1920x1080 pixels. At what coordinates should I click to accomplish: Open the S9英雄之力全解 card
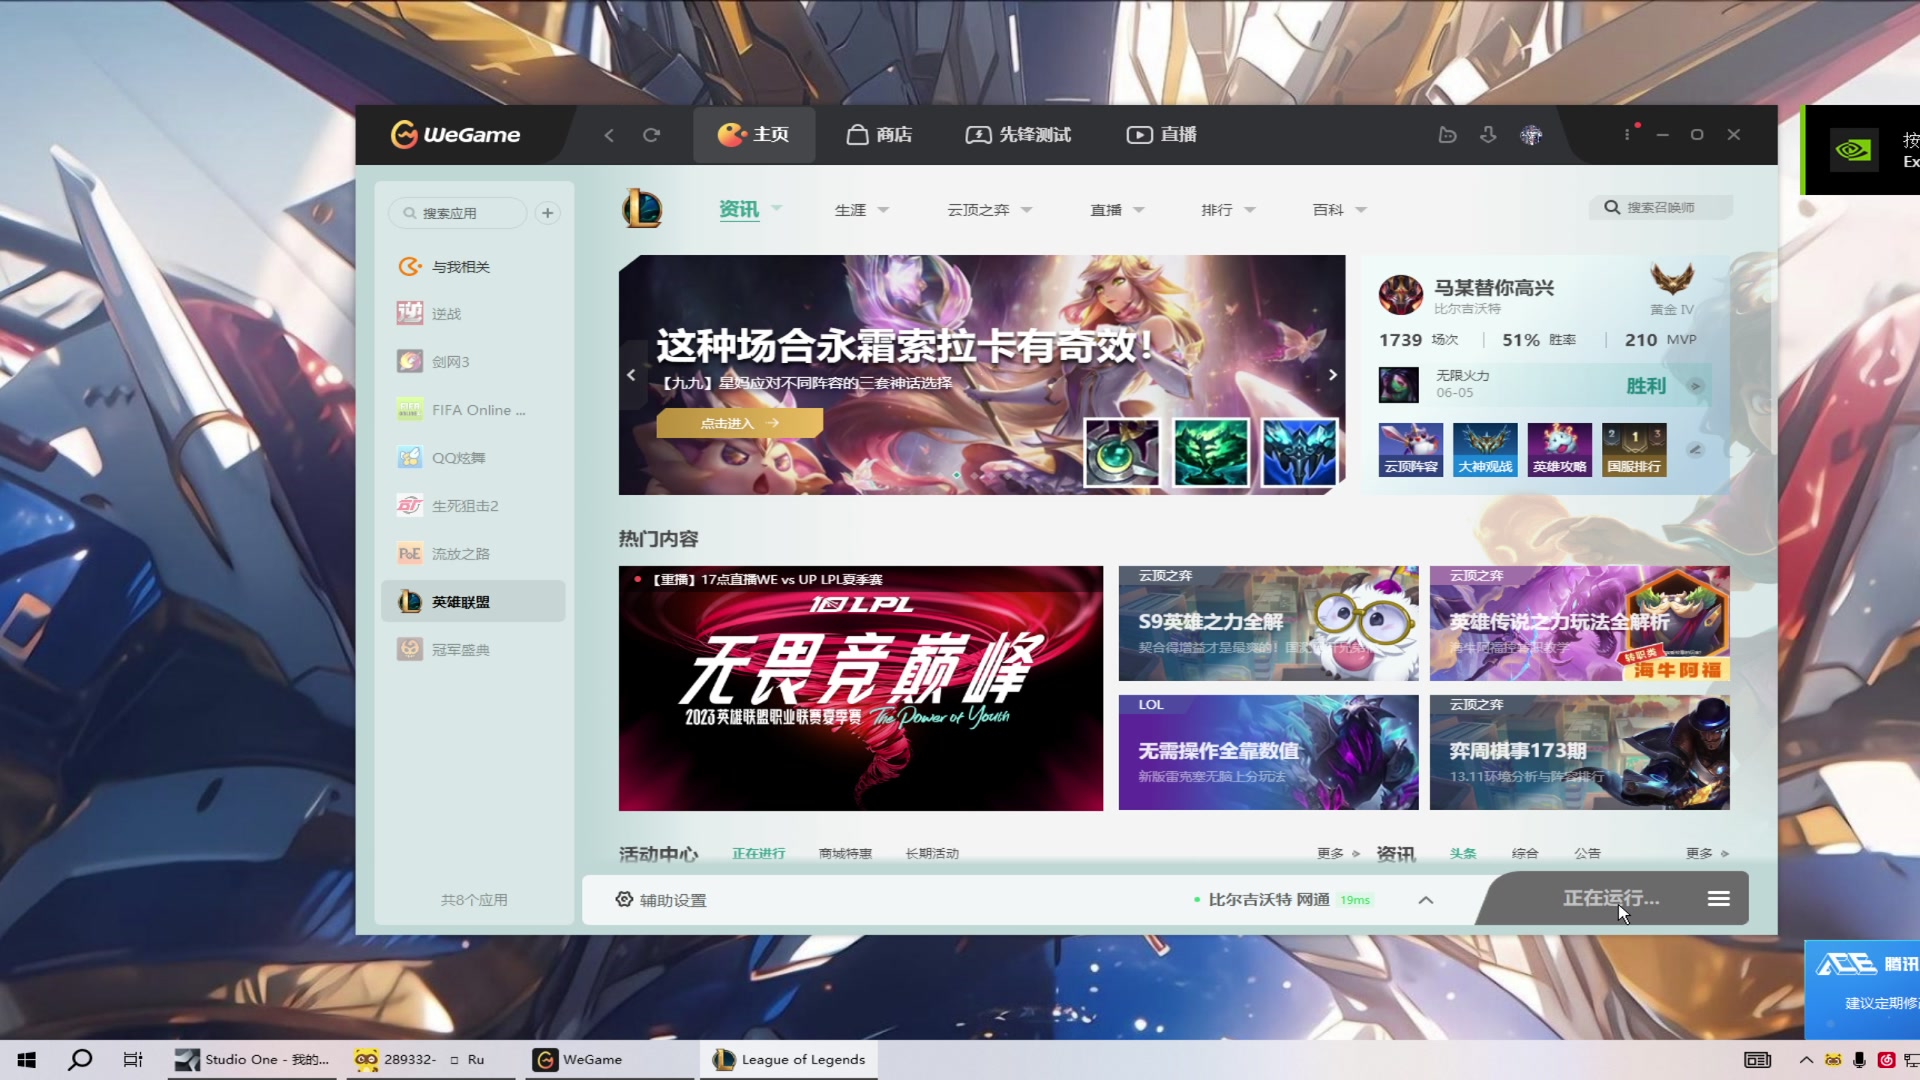click(1268, 623)
